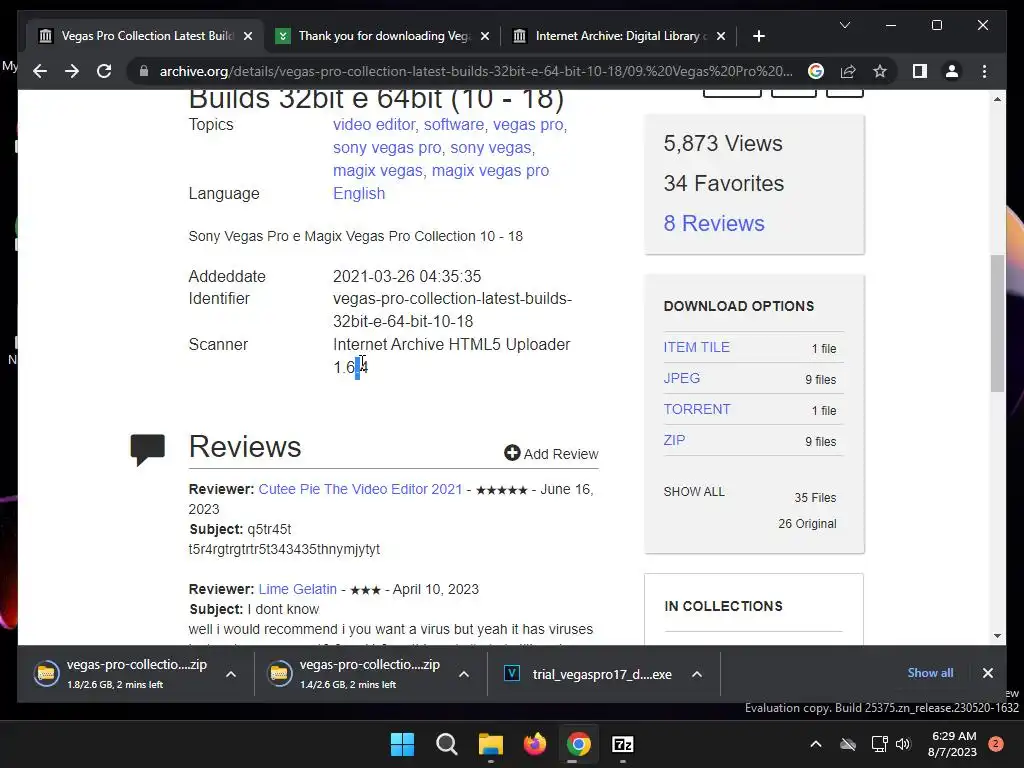Image resolution: width=1024 pixels, height=768 pixels.
Task: Select the Vegas Pro Collection Latest Builds tab
Action: (x=145, y=36)
